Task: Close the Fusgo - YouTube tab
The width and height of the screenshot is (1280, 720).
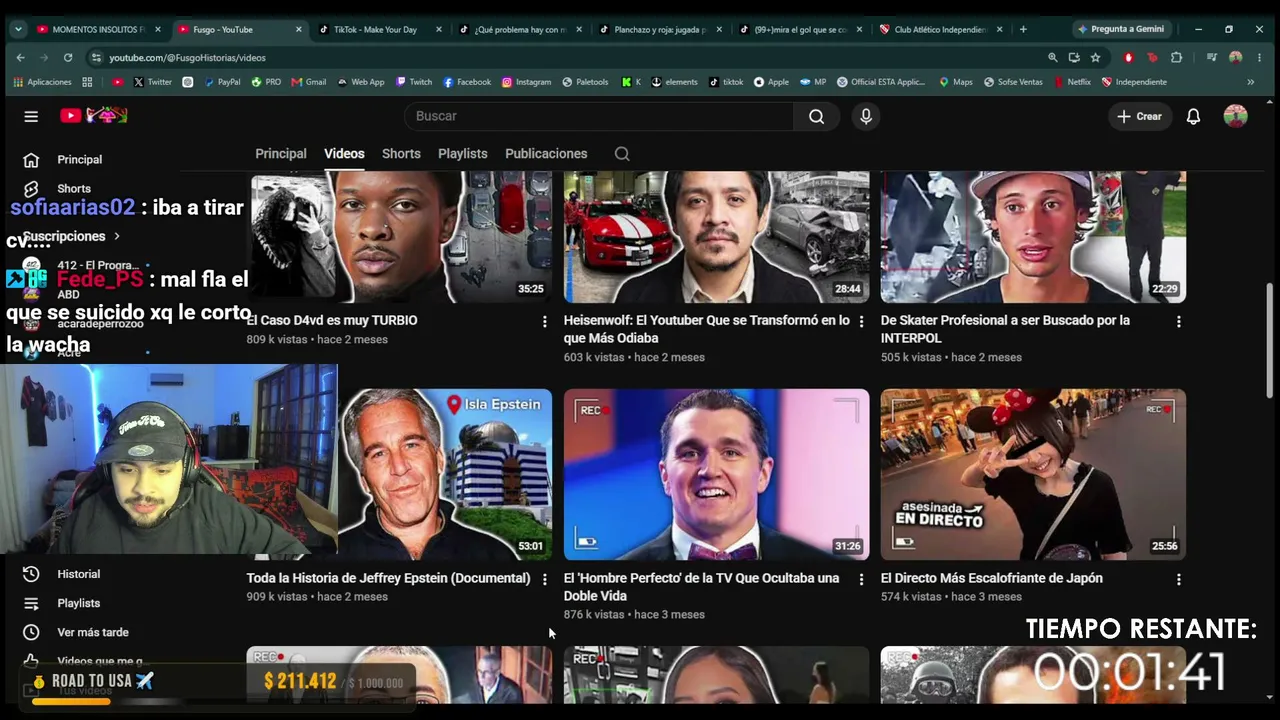Action: (298, 29)
